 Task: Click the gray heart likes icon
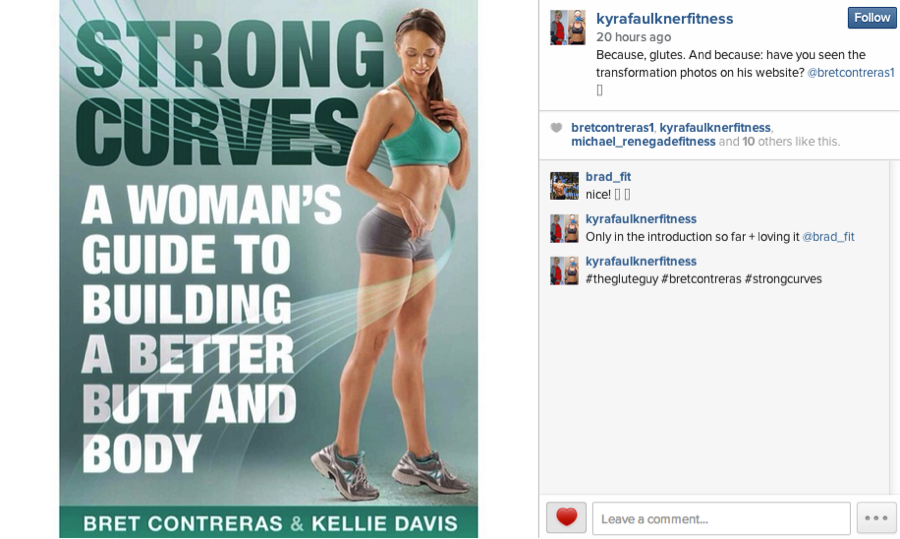coord(556,127)
